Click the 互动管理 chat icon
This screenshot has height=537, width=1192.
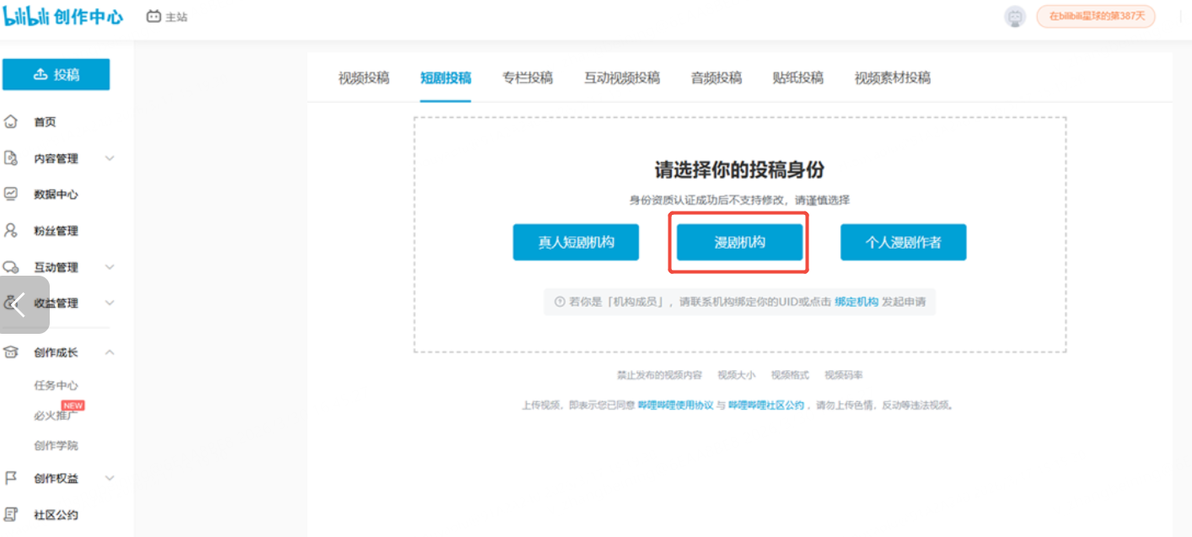(11, 267)
